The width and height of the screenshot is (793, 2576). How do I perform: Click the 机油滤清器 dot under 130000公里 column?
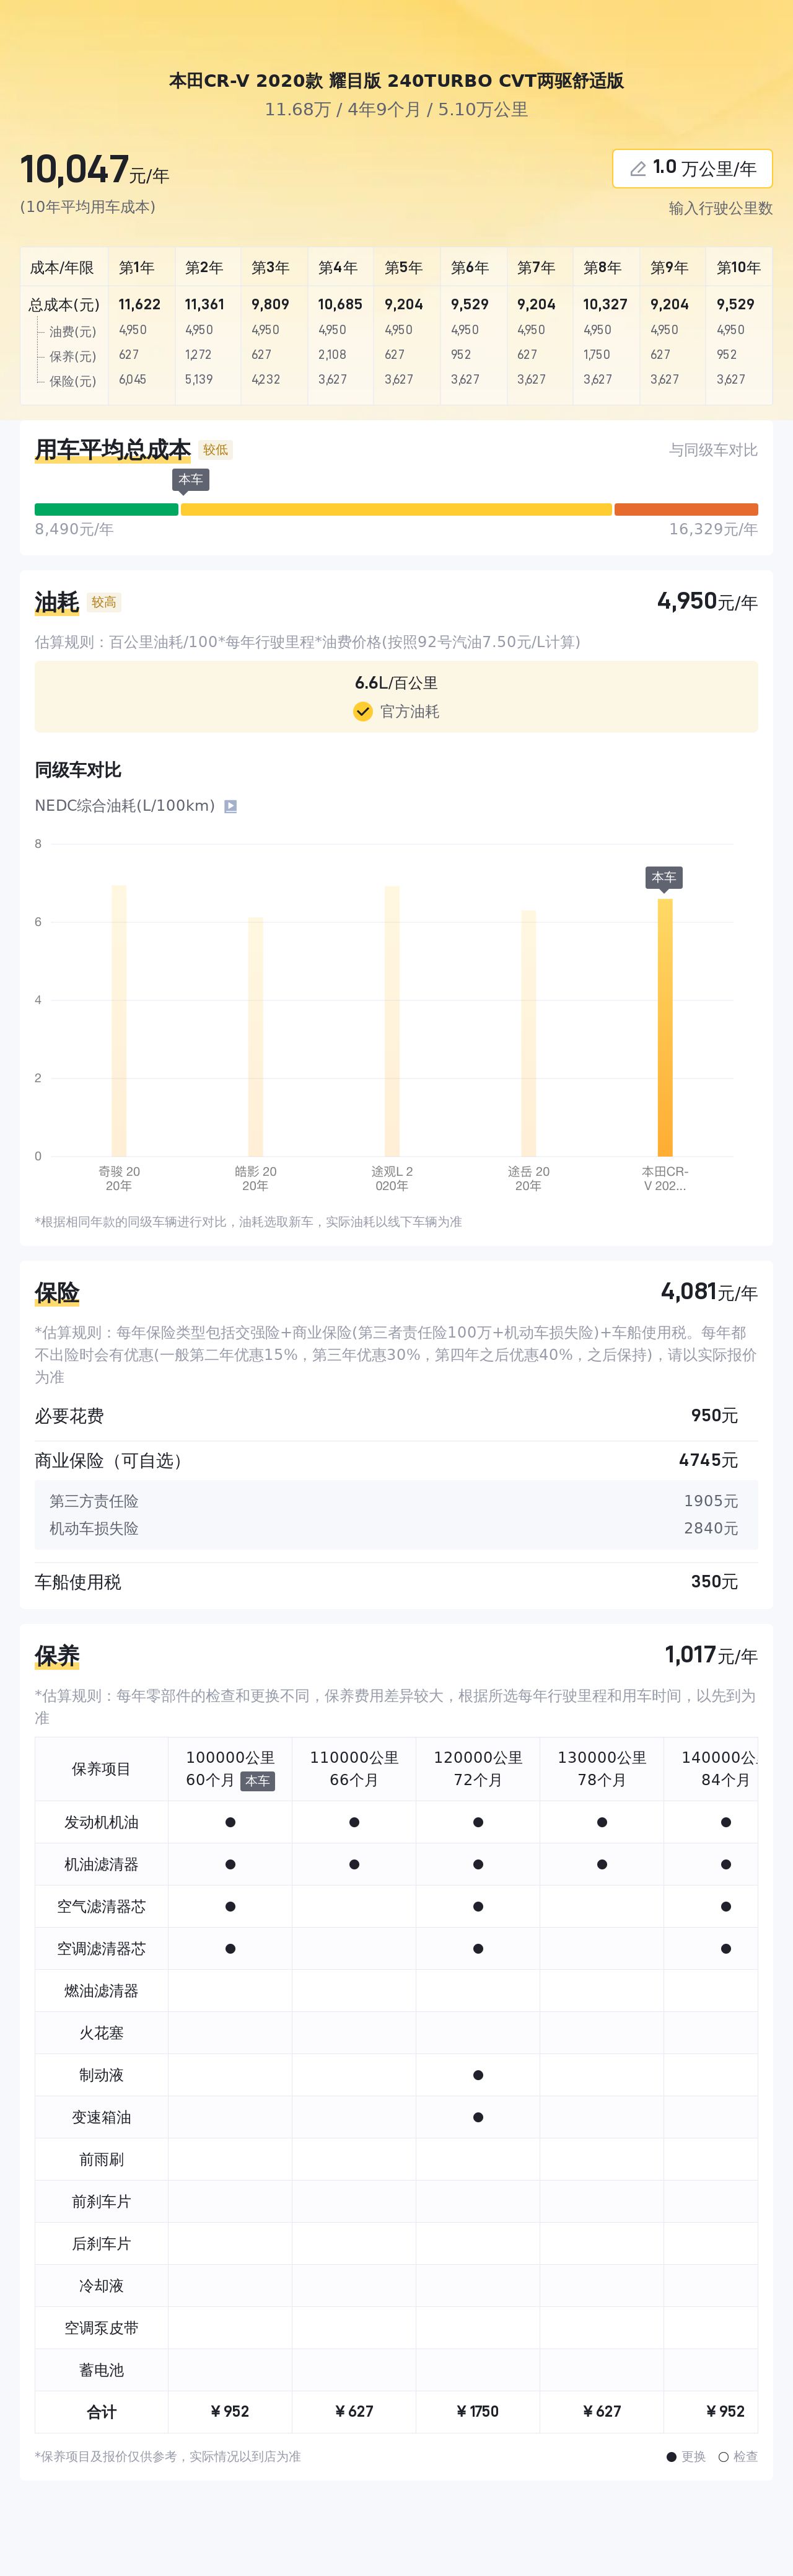(602, 1864)
